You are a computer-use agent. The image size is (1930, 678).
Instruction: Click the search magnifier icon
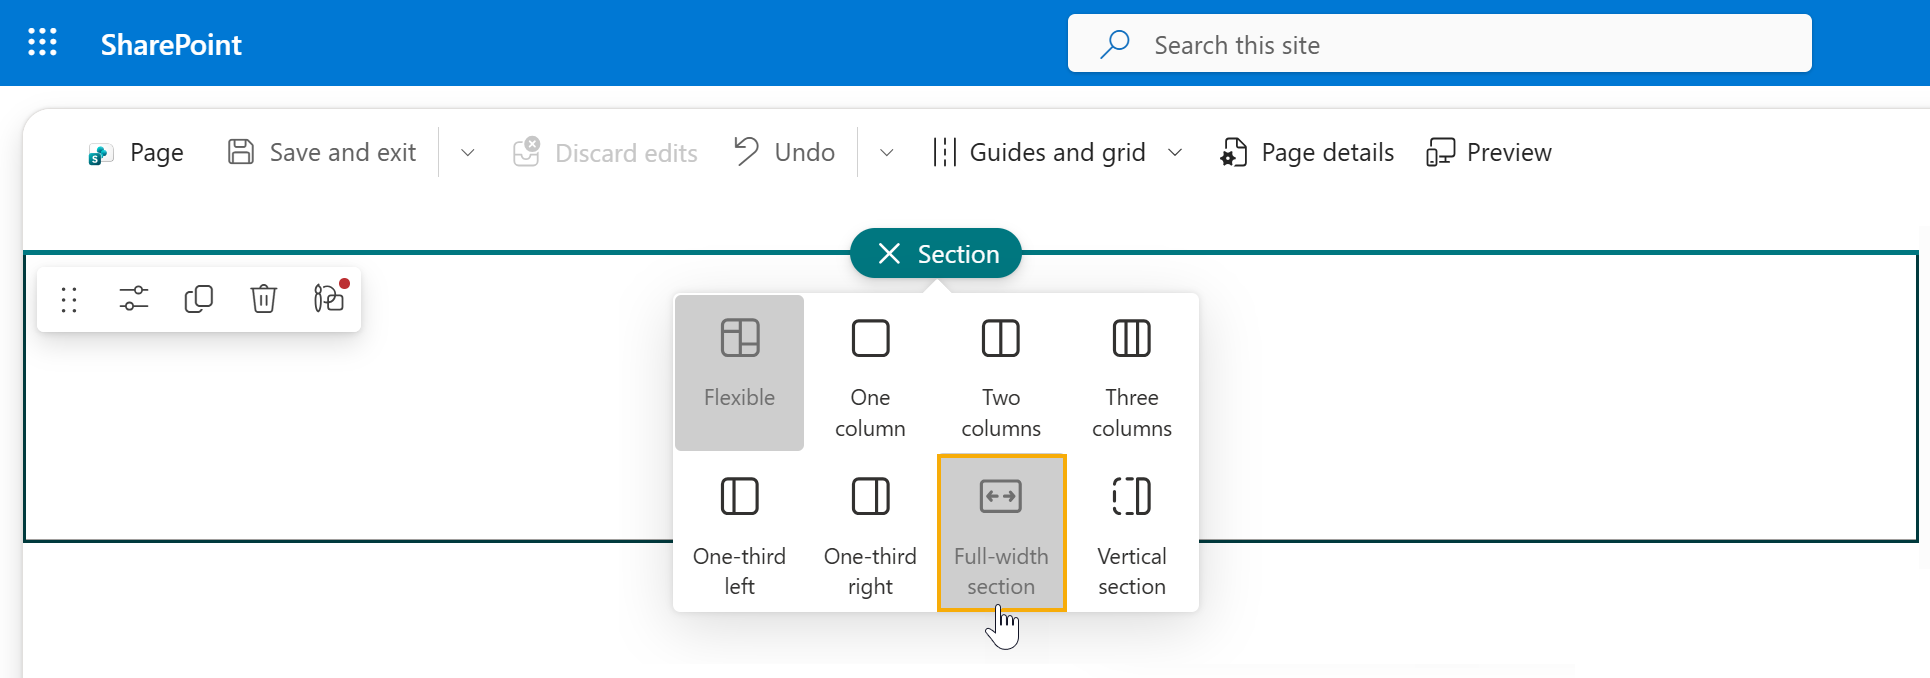(1114, 44)
